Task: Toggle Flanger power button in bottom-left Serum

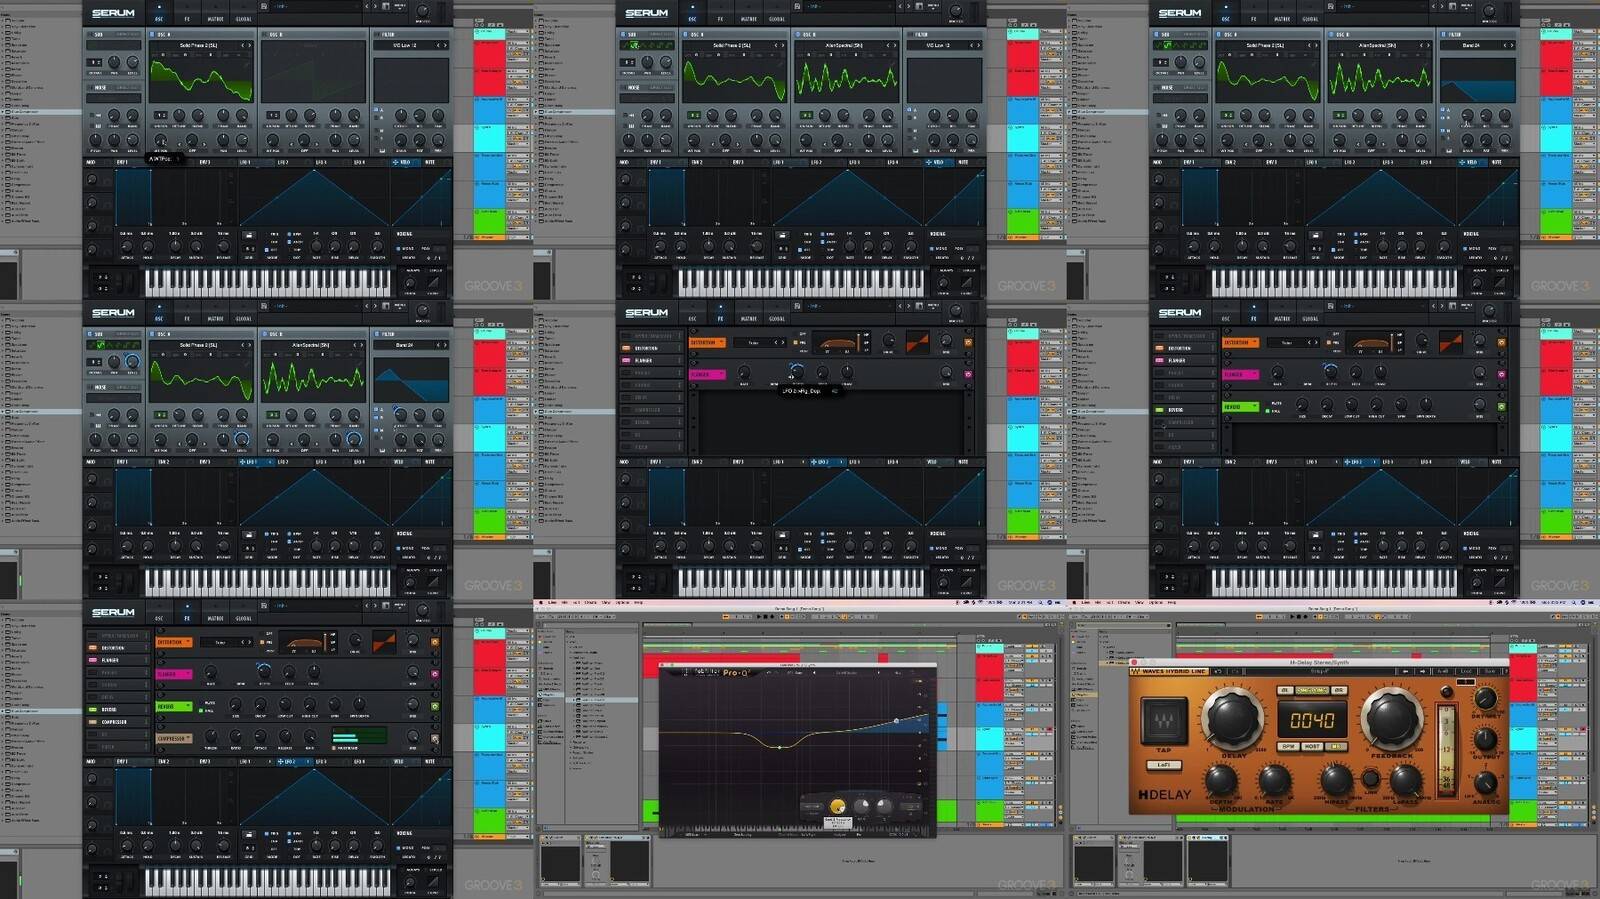Action: (x=434, y=674)
